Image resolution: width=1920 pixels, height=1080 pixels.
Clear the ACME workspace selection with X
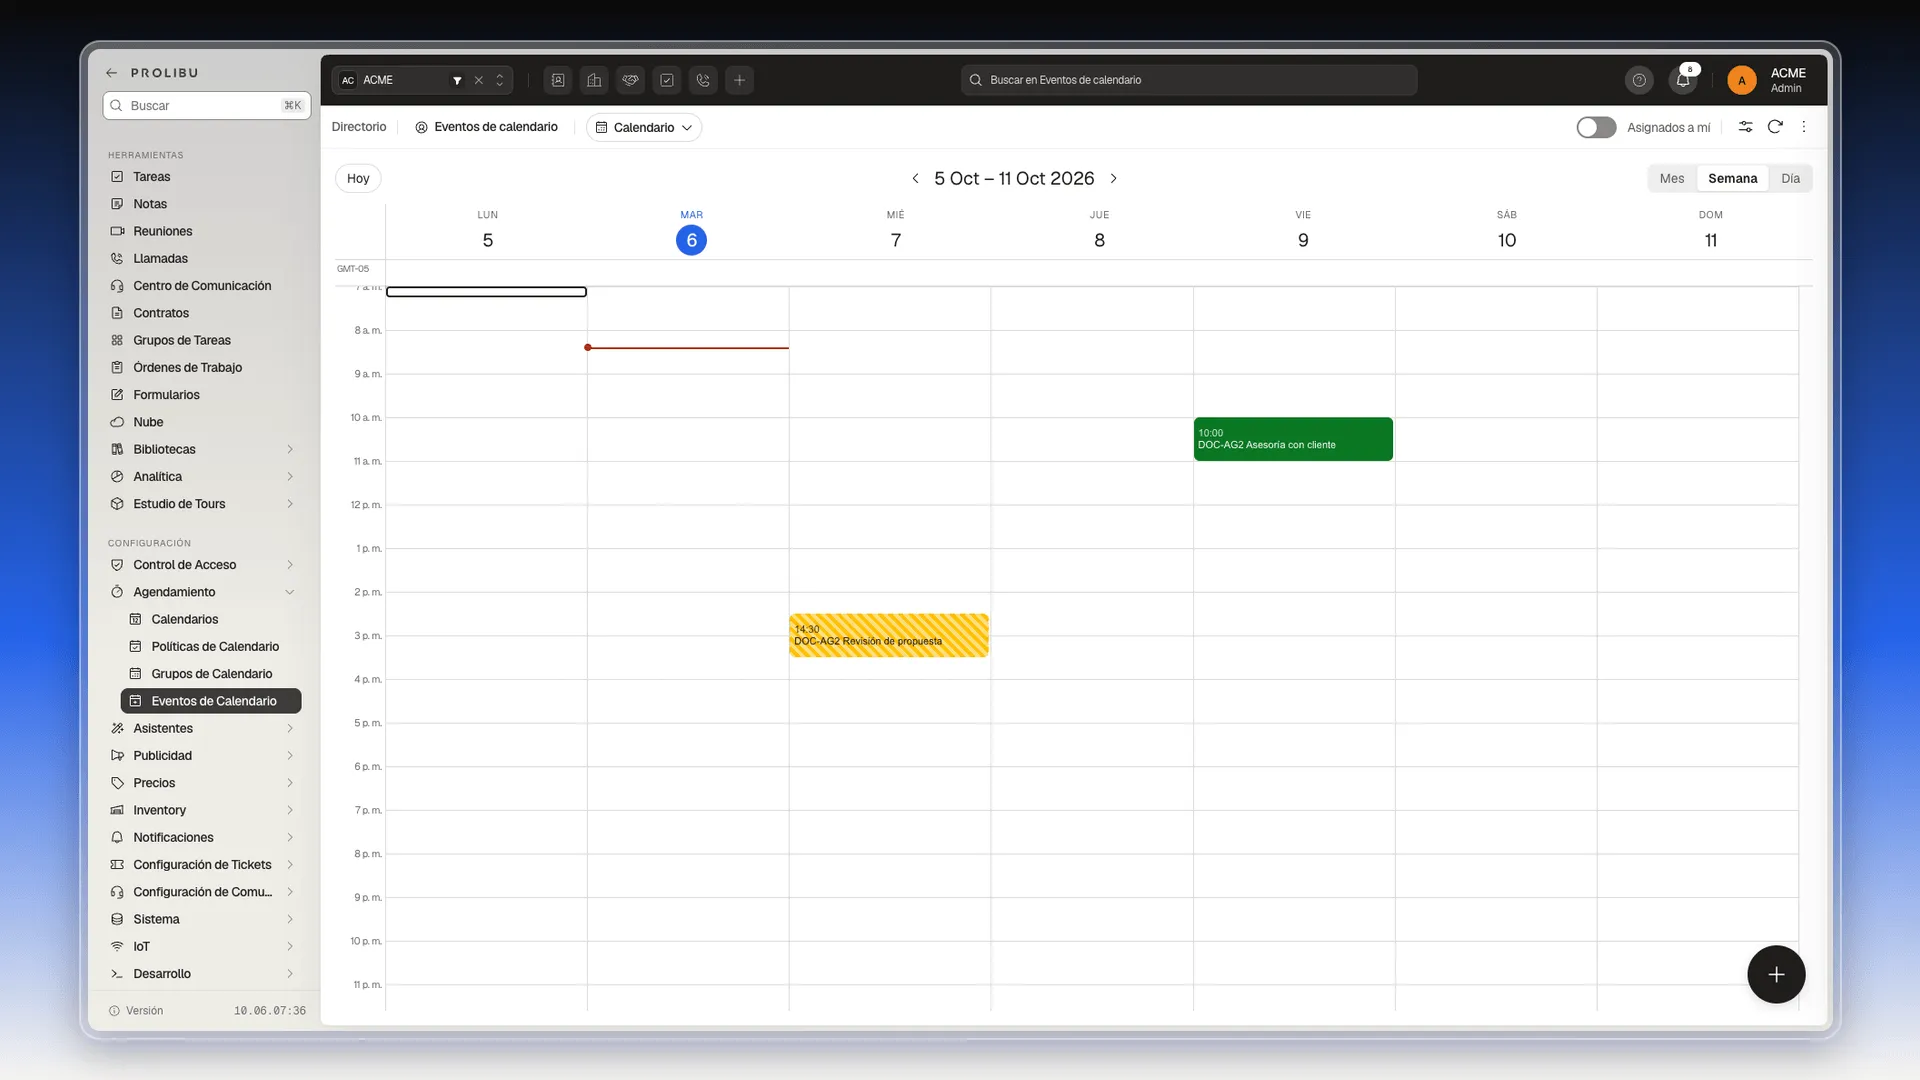478,80
